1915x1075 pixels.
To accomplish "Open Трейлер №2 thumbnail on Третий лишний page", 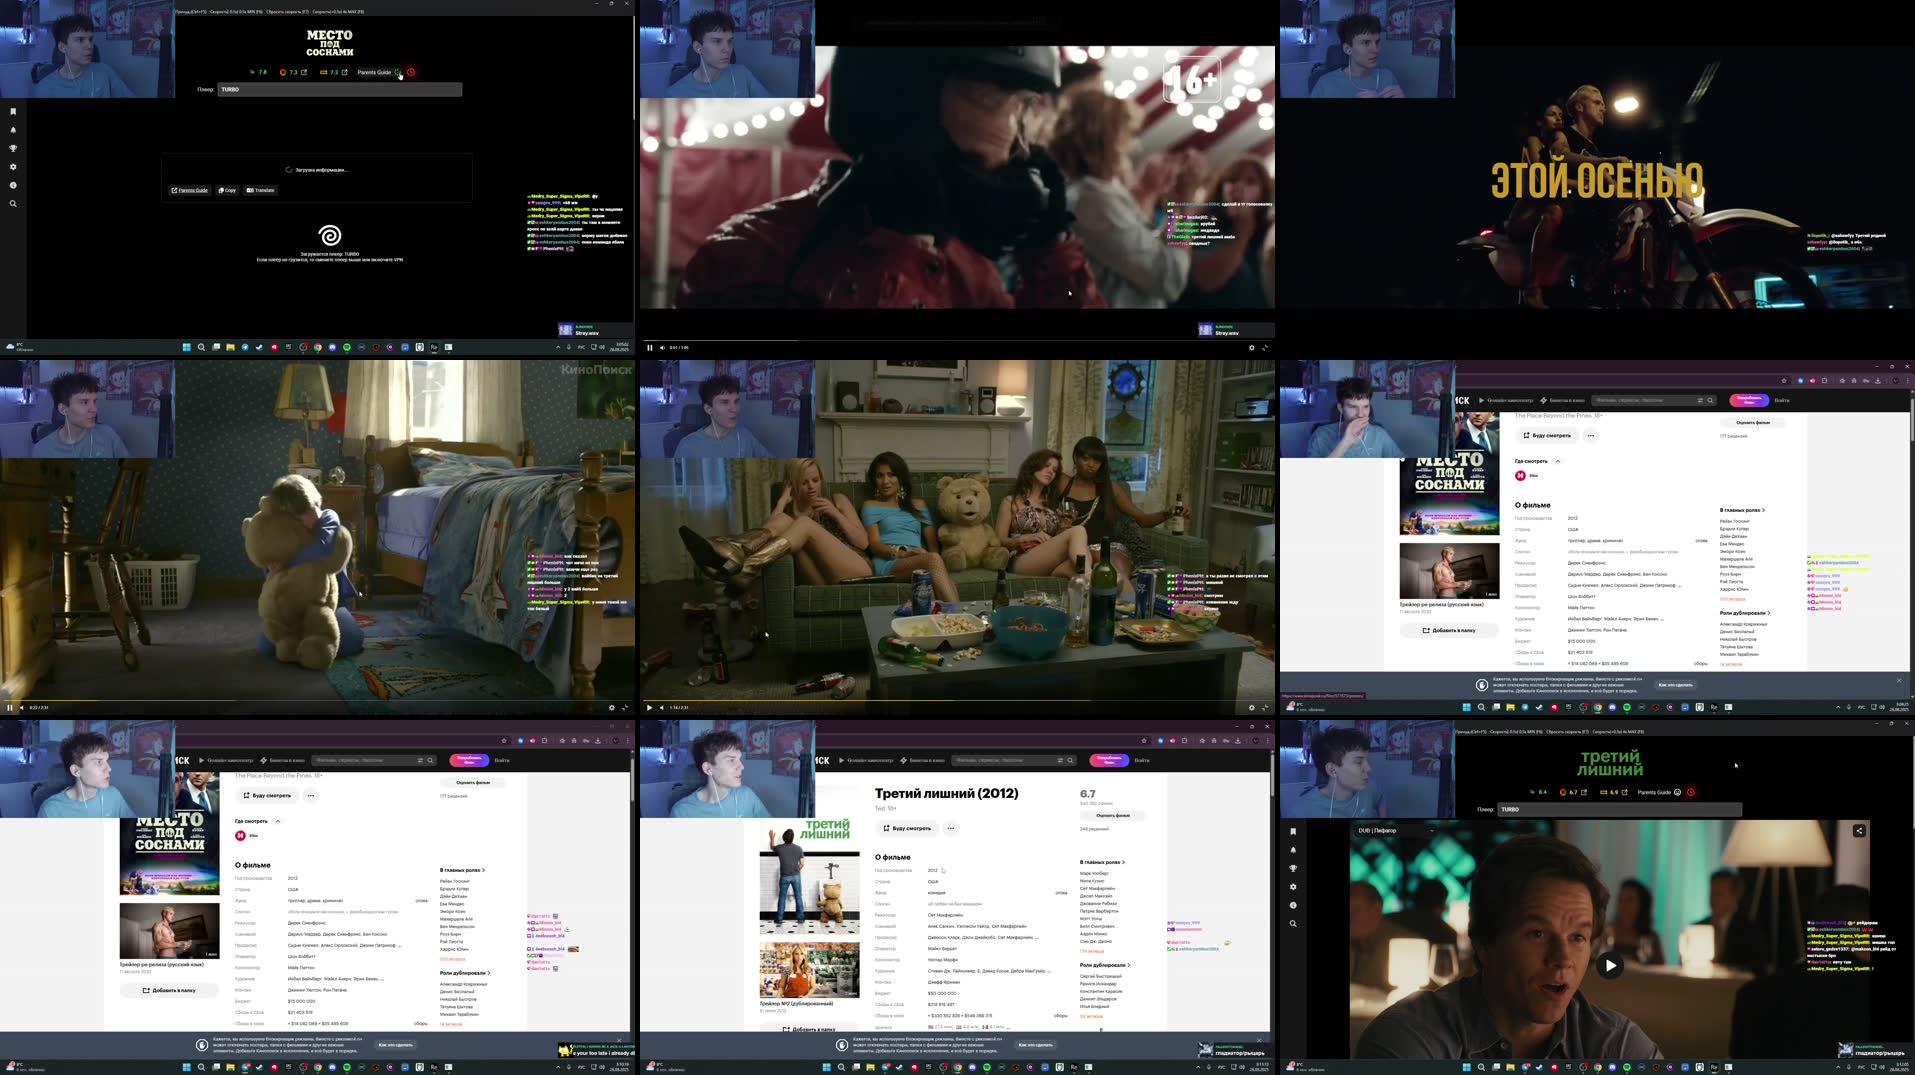I will pyautogui.click(x=809, y=970).
